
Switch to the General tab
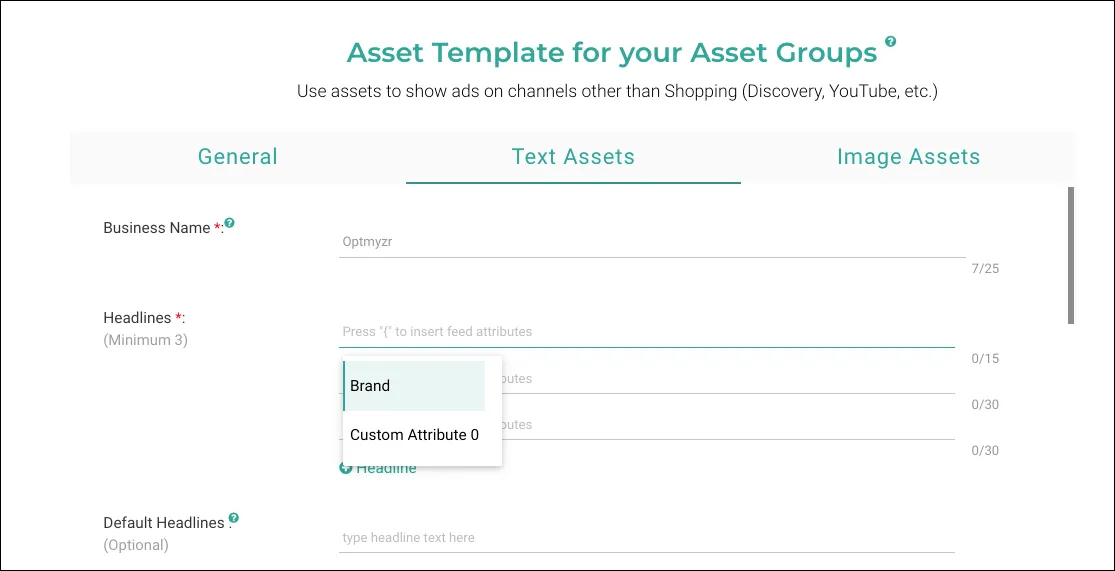pos(238,157)
